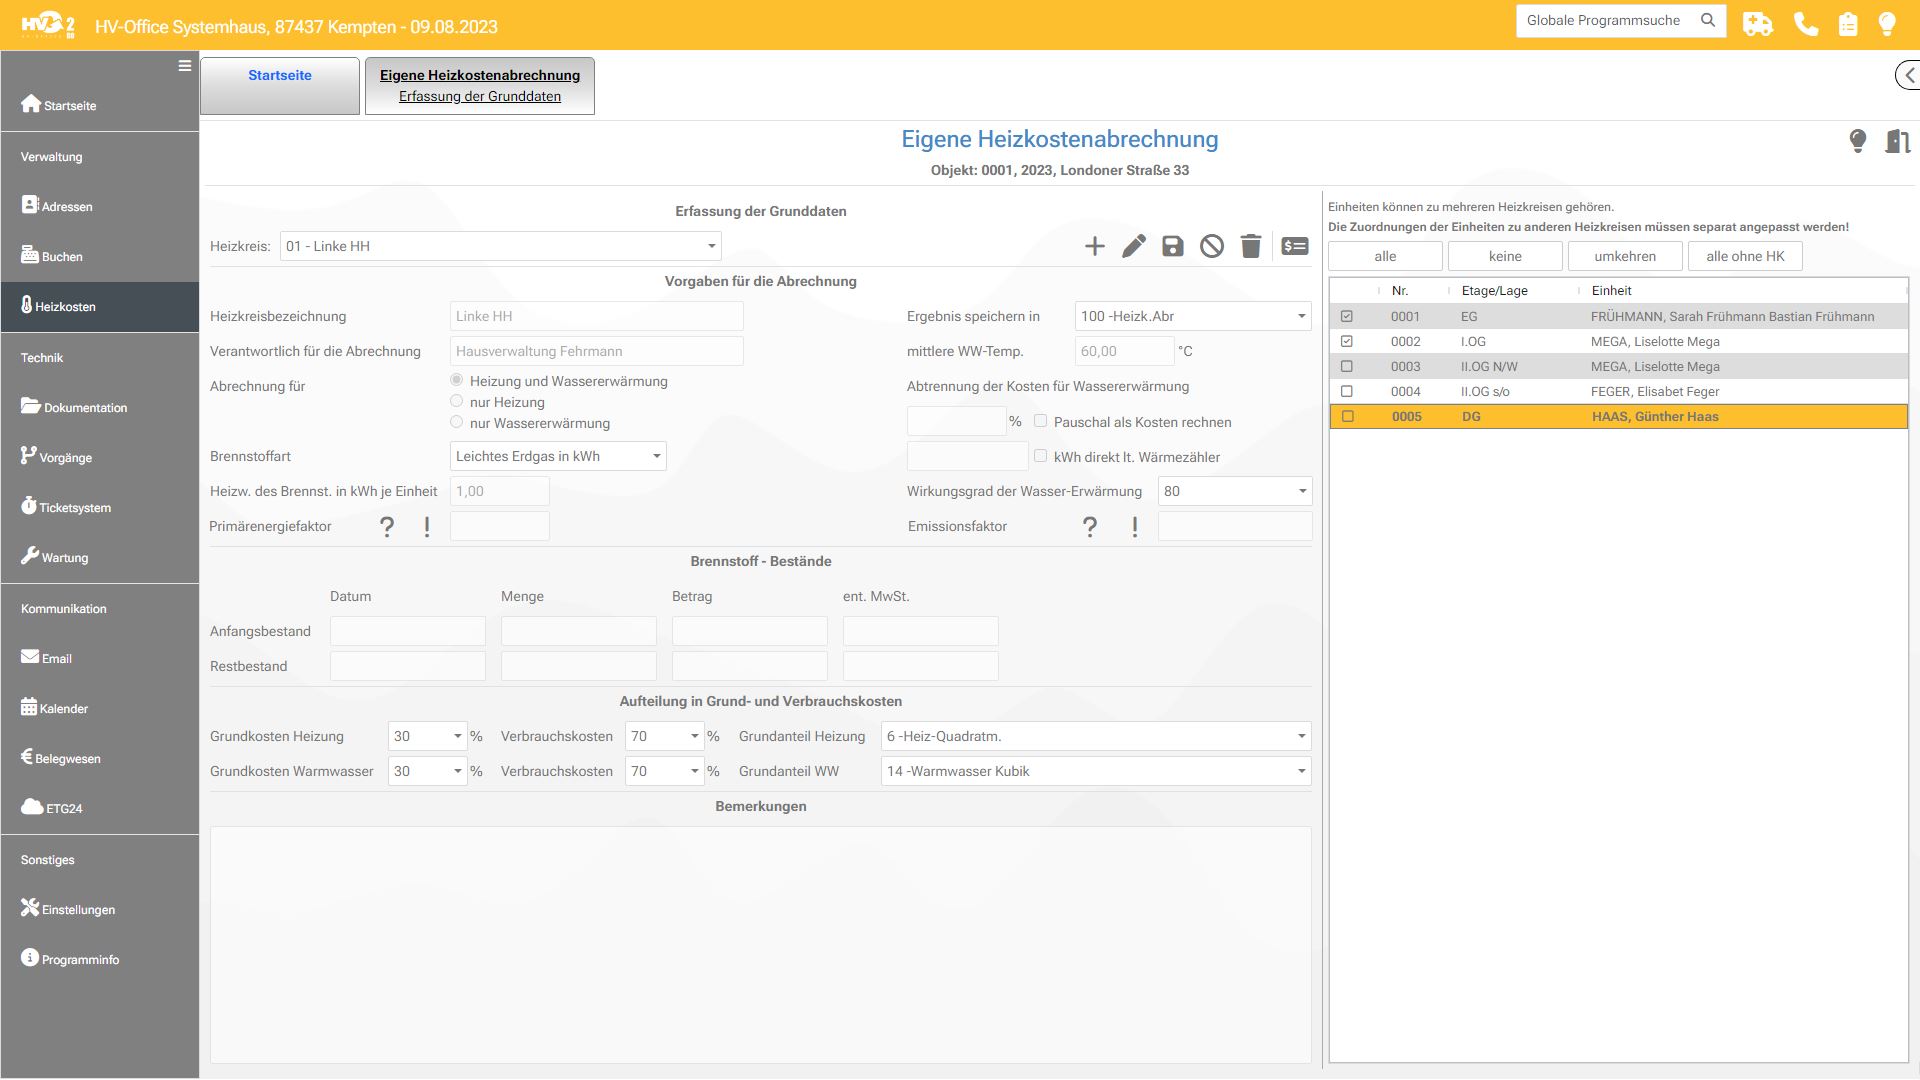
Task: Select 'nur Wassererwärmung' radio button
Action: click(x=457, y=422)
